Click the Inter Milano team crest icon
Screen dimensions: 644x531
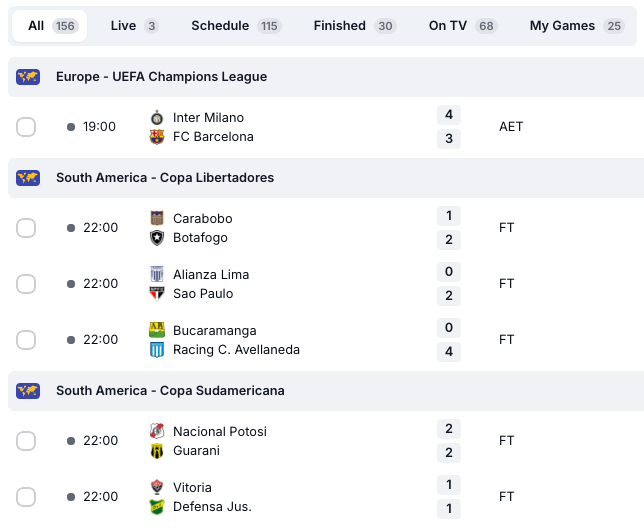click(x=157, y=118)
